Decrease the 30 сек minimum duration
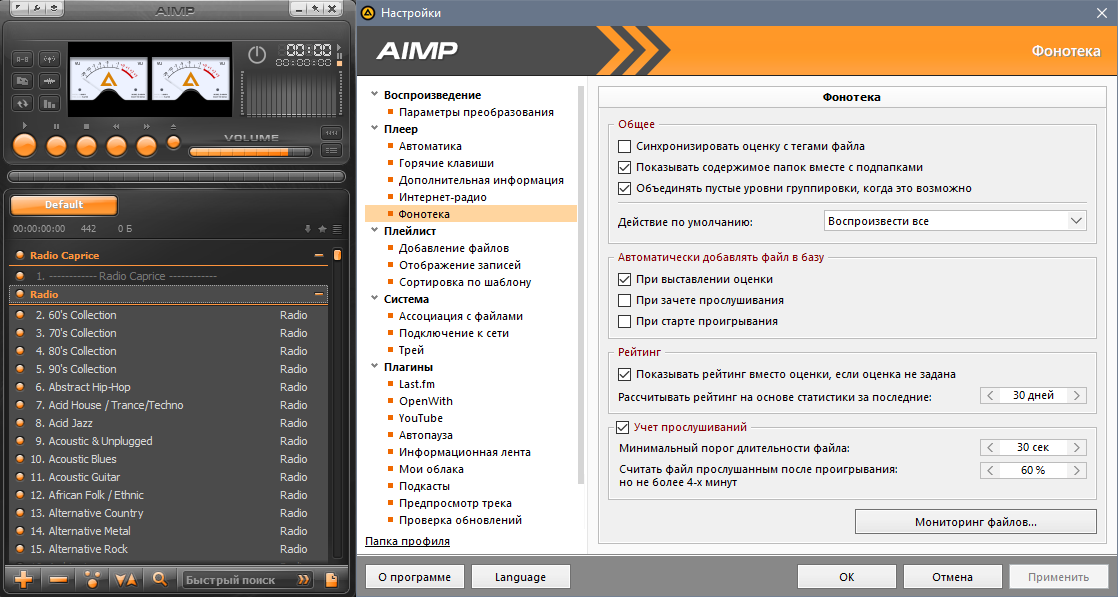1118x597 pixels. coord(990,448)
